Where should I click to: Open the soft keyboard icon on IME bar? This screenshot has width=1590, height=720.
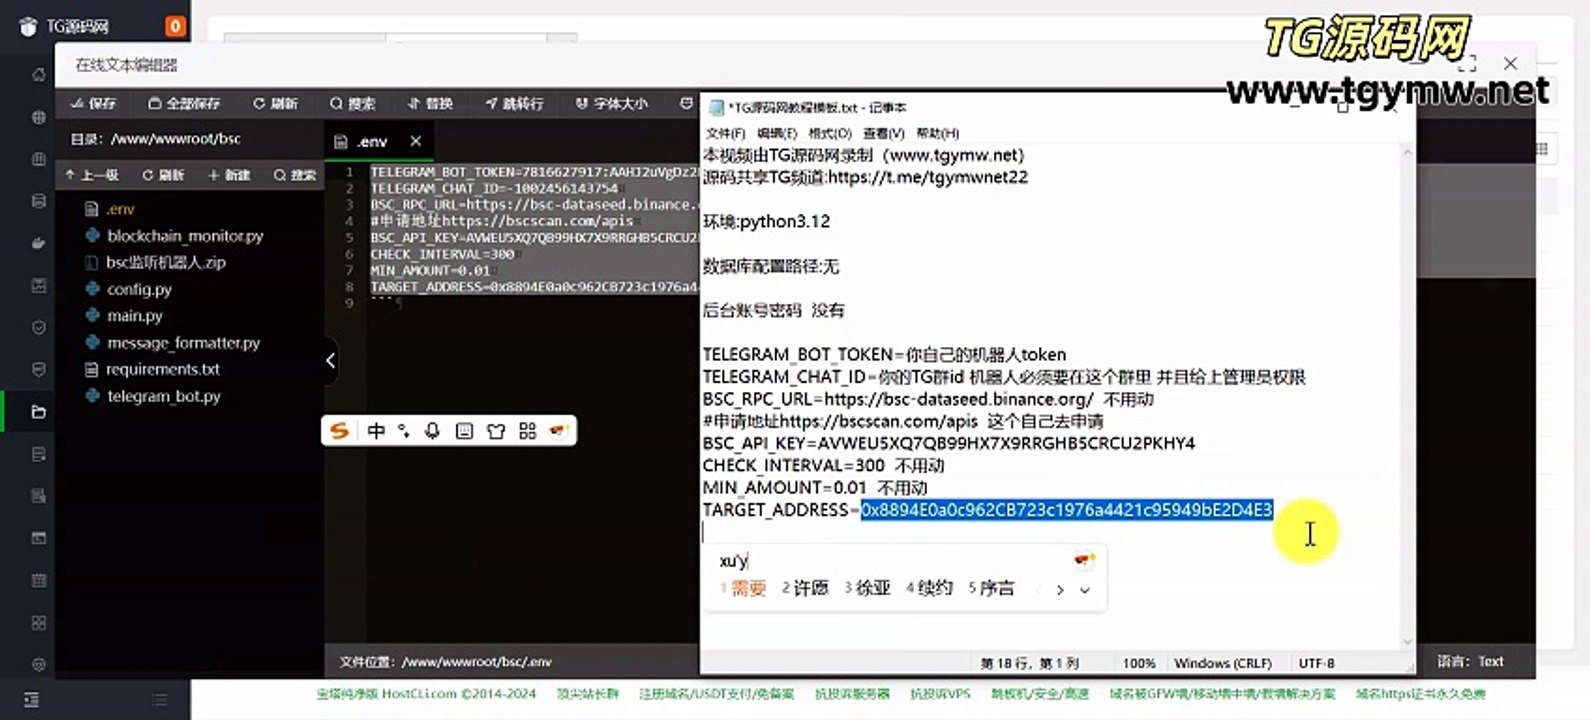coord(464,431)
